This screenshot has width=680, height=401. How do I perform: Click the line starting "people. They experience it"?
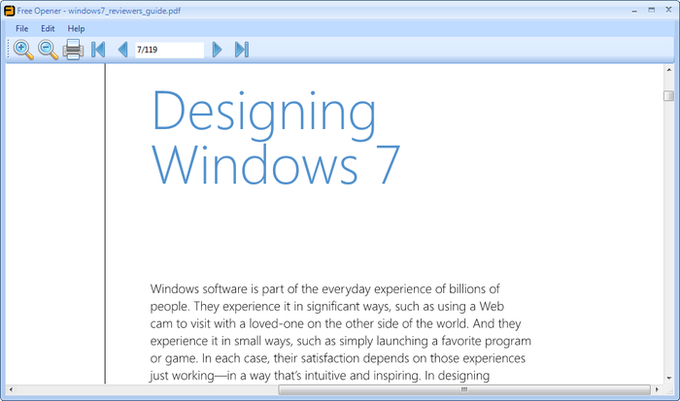click(x=327, y=306)
